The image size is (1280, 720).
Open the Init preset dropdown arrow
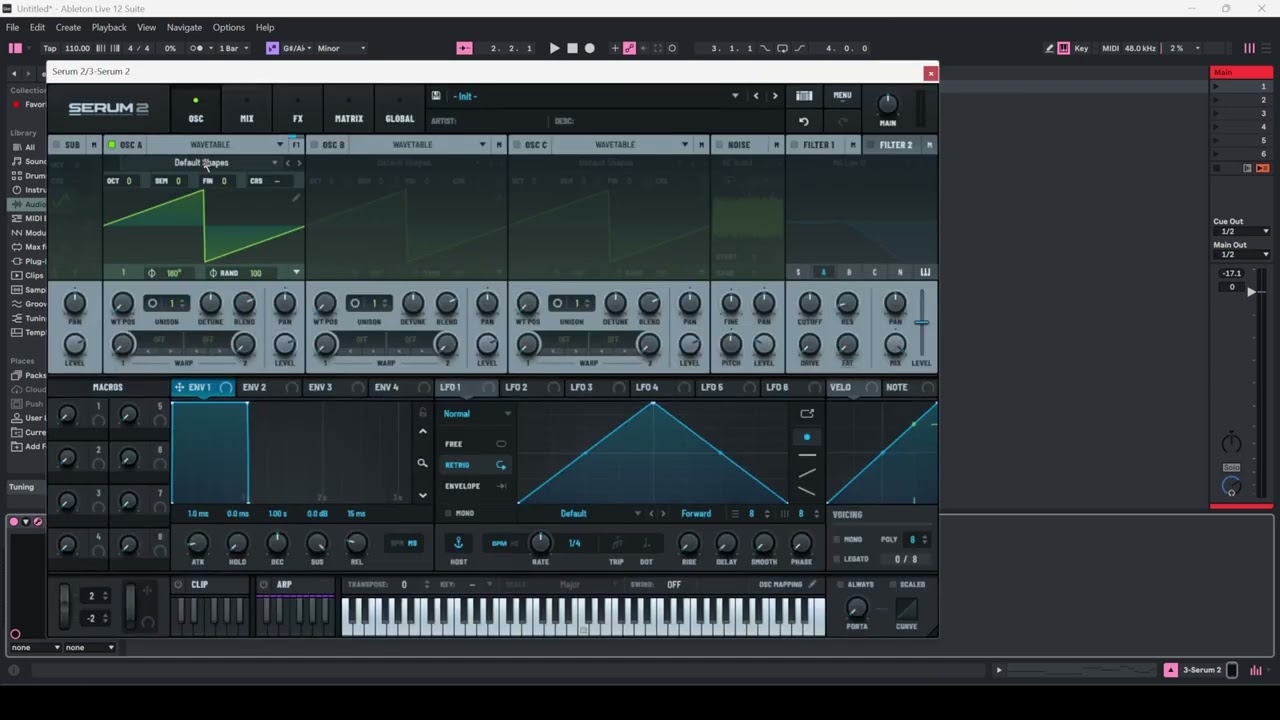tap(735, 96)
